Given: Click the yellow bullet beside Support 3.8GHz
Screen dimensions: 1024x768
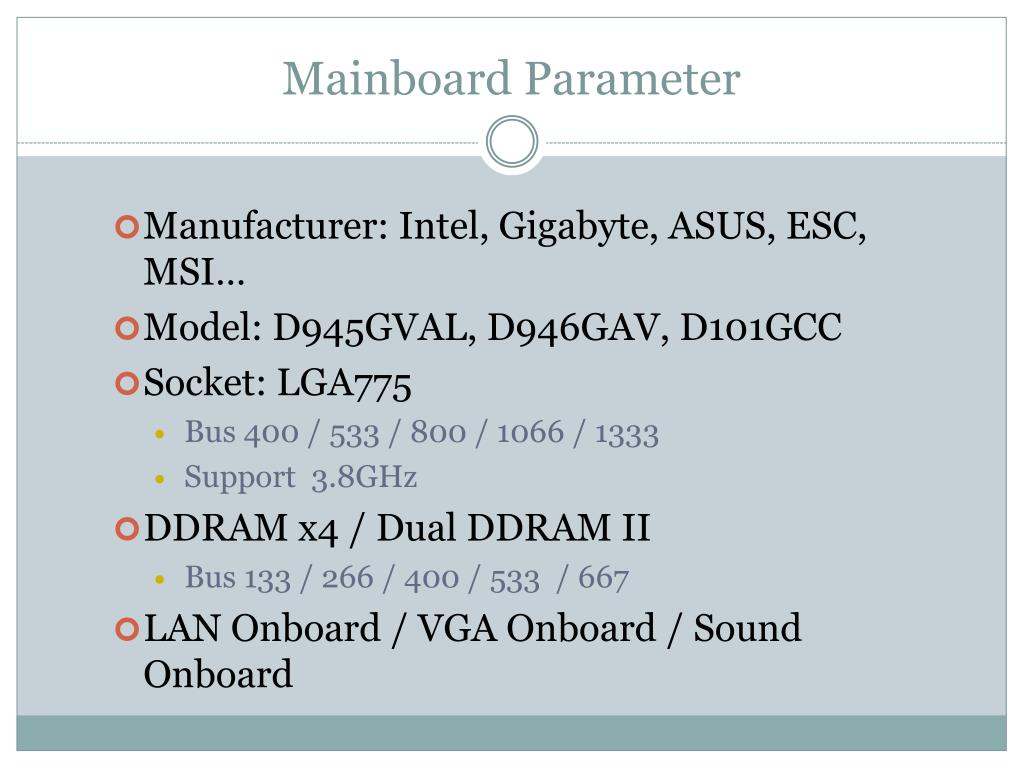Looking at the screenshot, I should pyautogui.click(x=160, y=479).
